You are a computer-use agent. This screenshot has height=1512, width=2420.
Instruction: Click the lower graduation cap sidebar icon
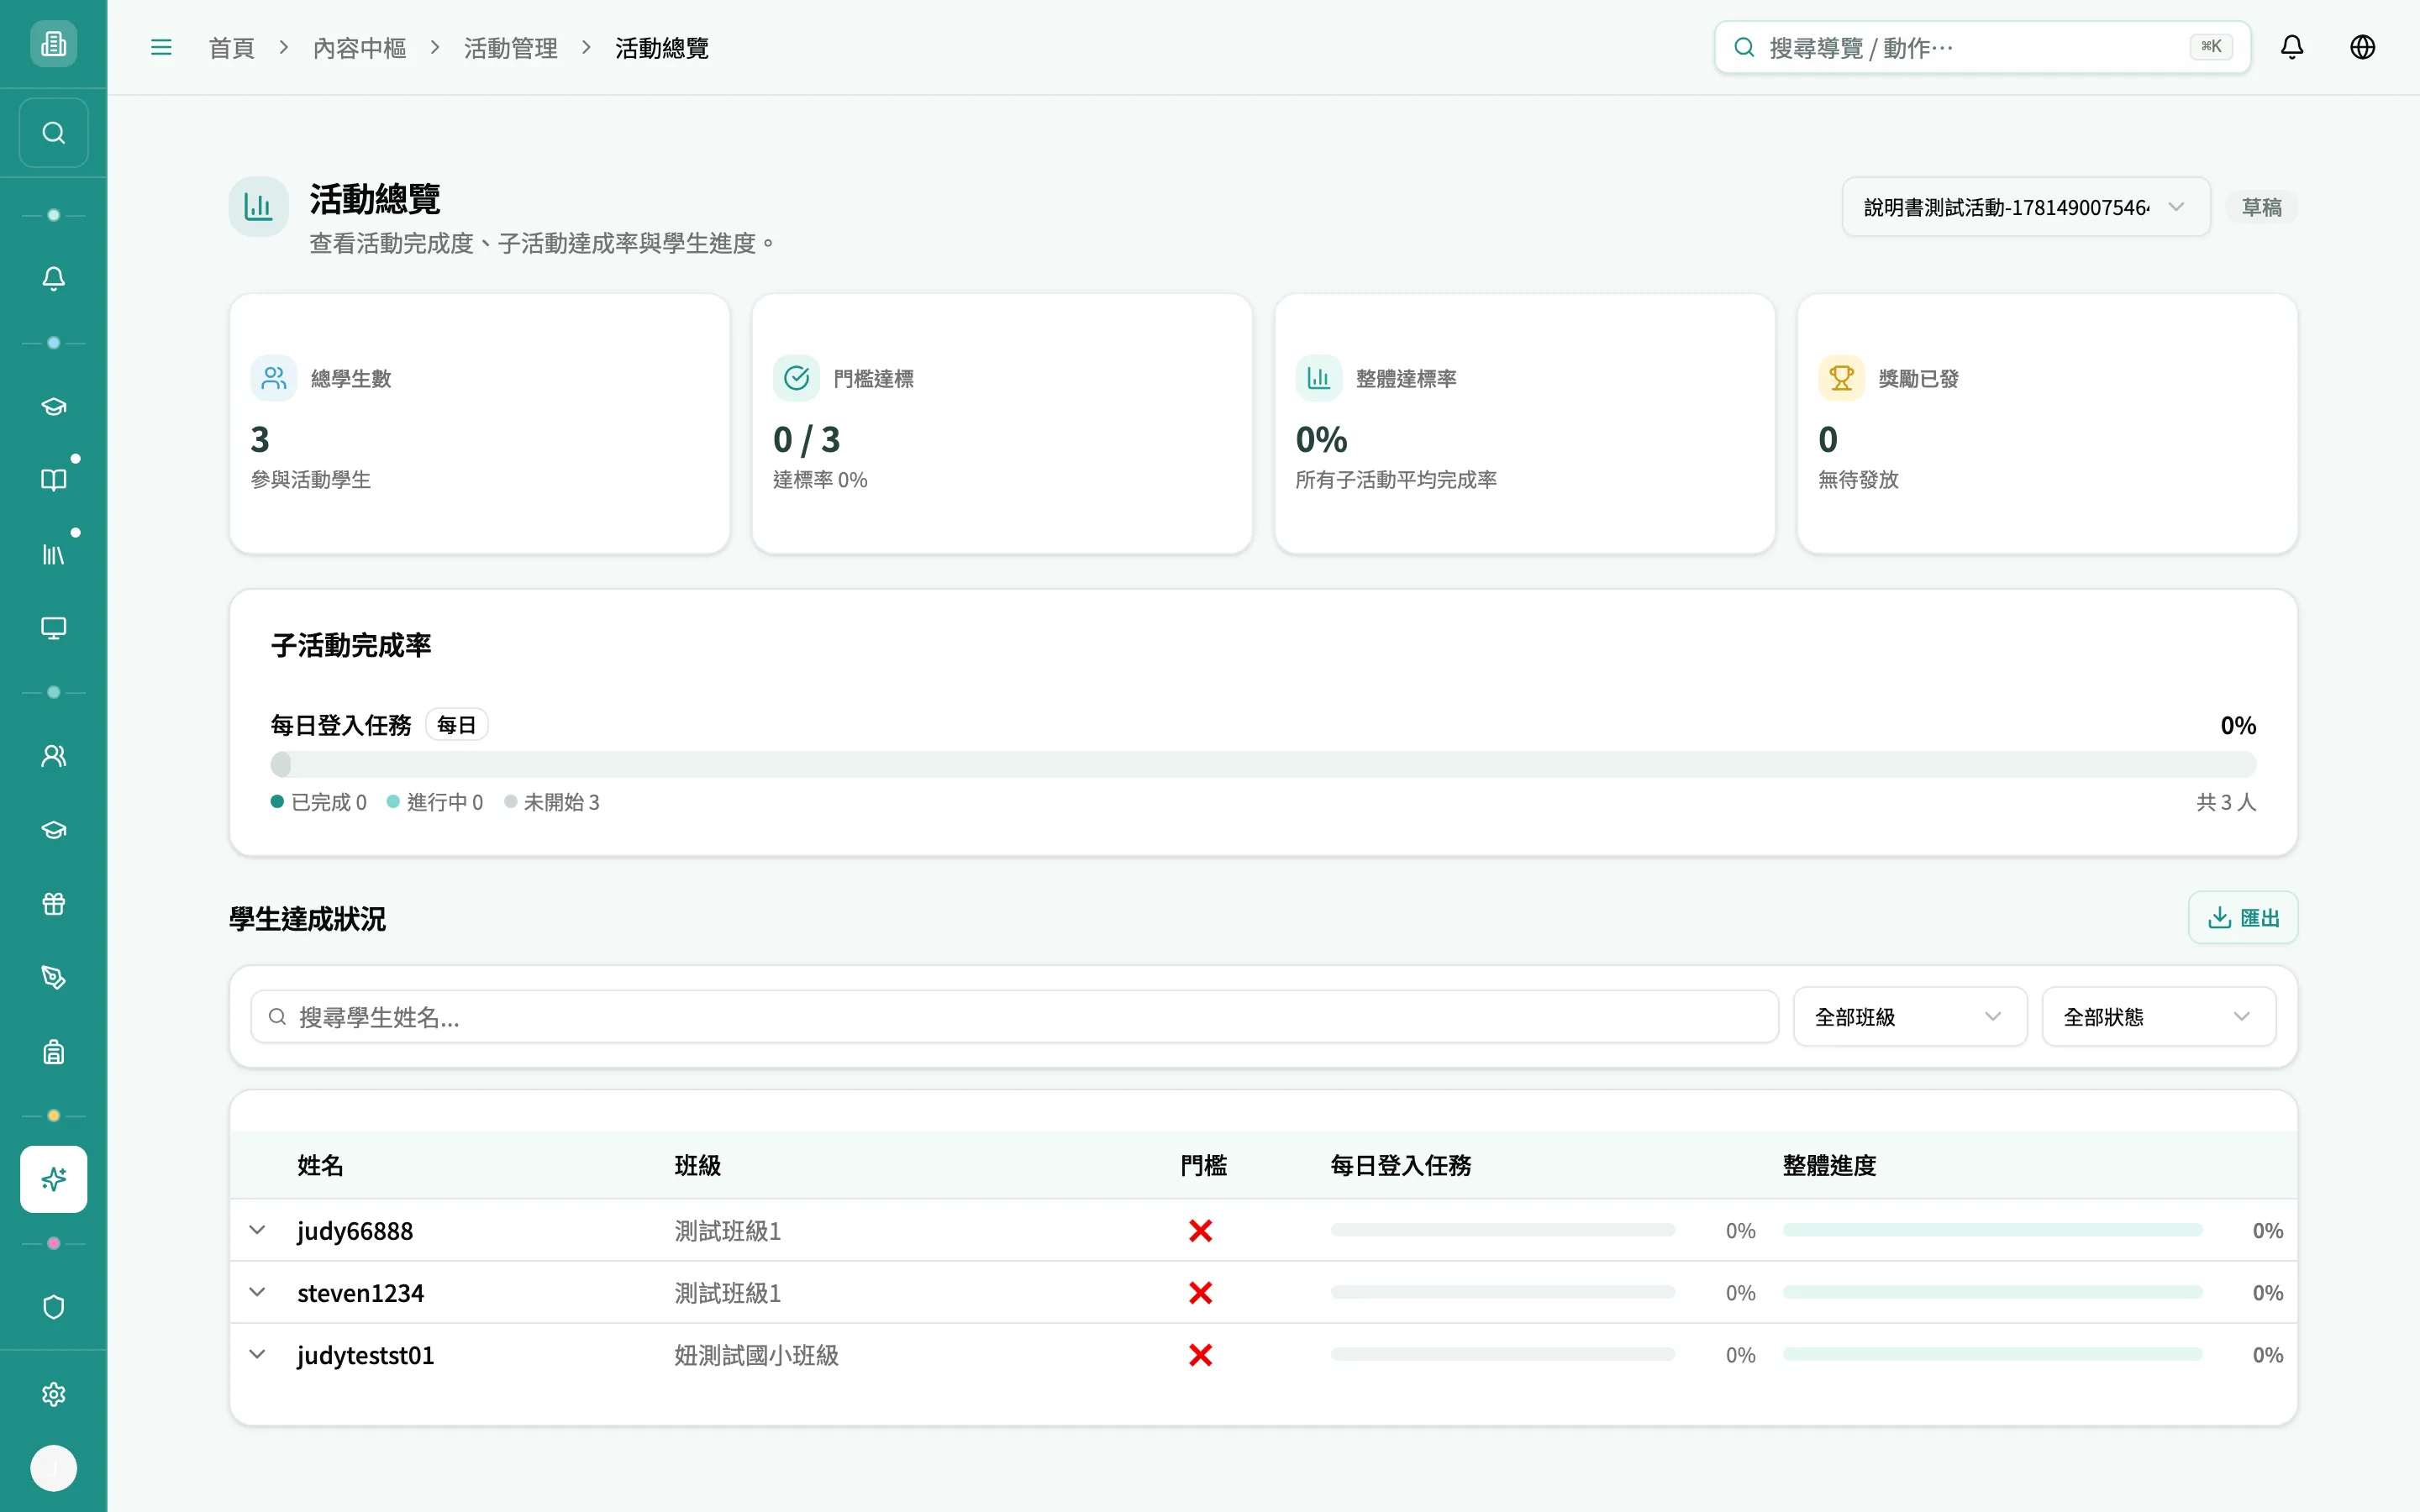click(53, 830)
